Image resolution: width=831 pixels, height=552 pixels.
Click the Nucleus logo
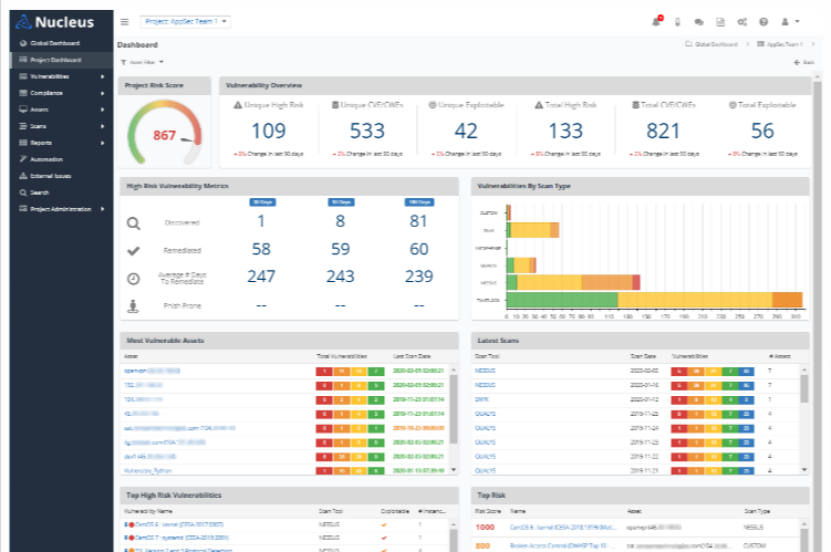pos(55,22)
